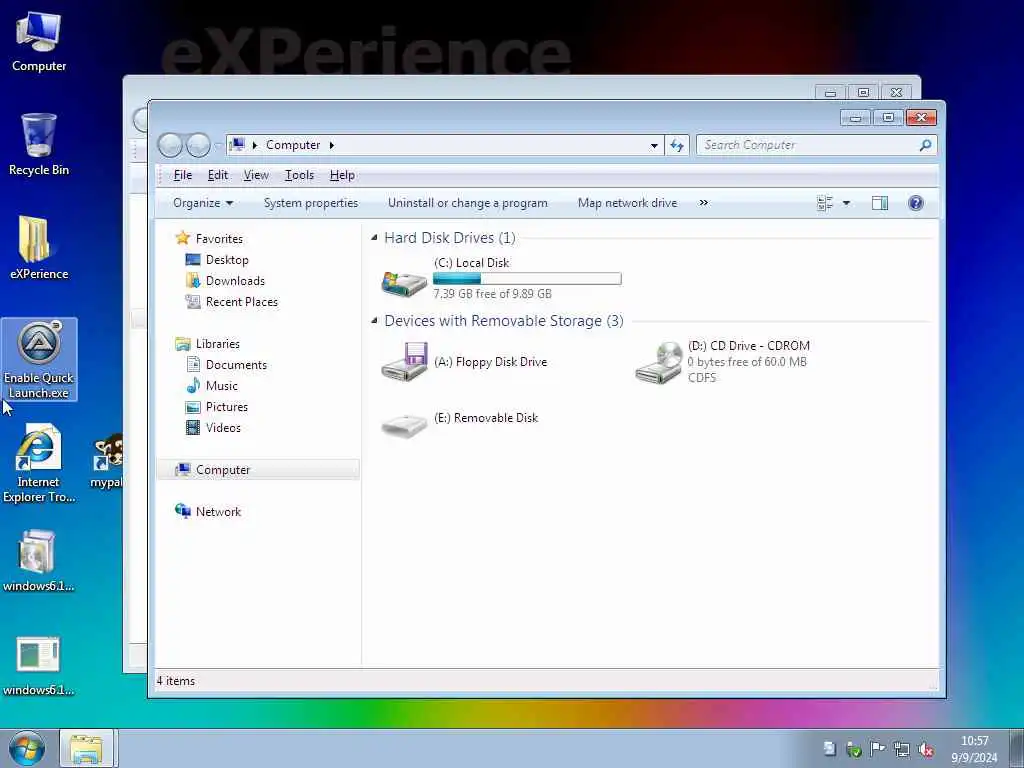Click the Forward navigation button
1024x768 pixels.
(198, 145)
